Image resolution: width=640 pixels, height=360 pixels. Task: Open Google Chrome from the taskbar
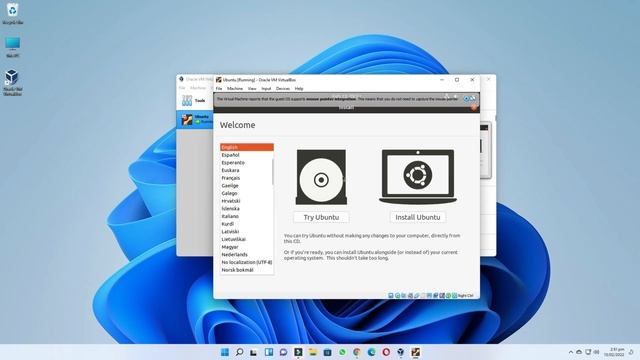coord(357,352)
